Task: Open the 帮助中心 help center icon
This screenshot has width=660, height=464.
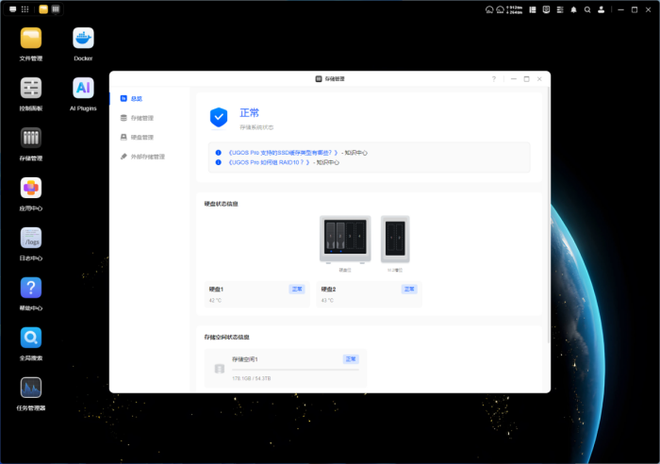Action: pos(31,288)
